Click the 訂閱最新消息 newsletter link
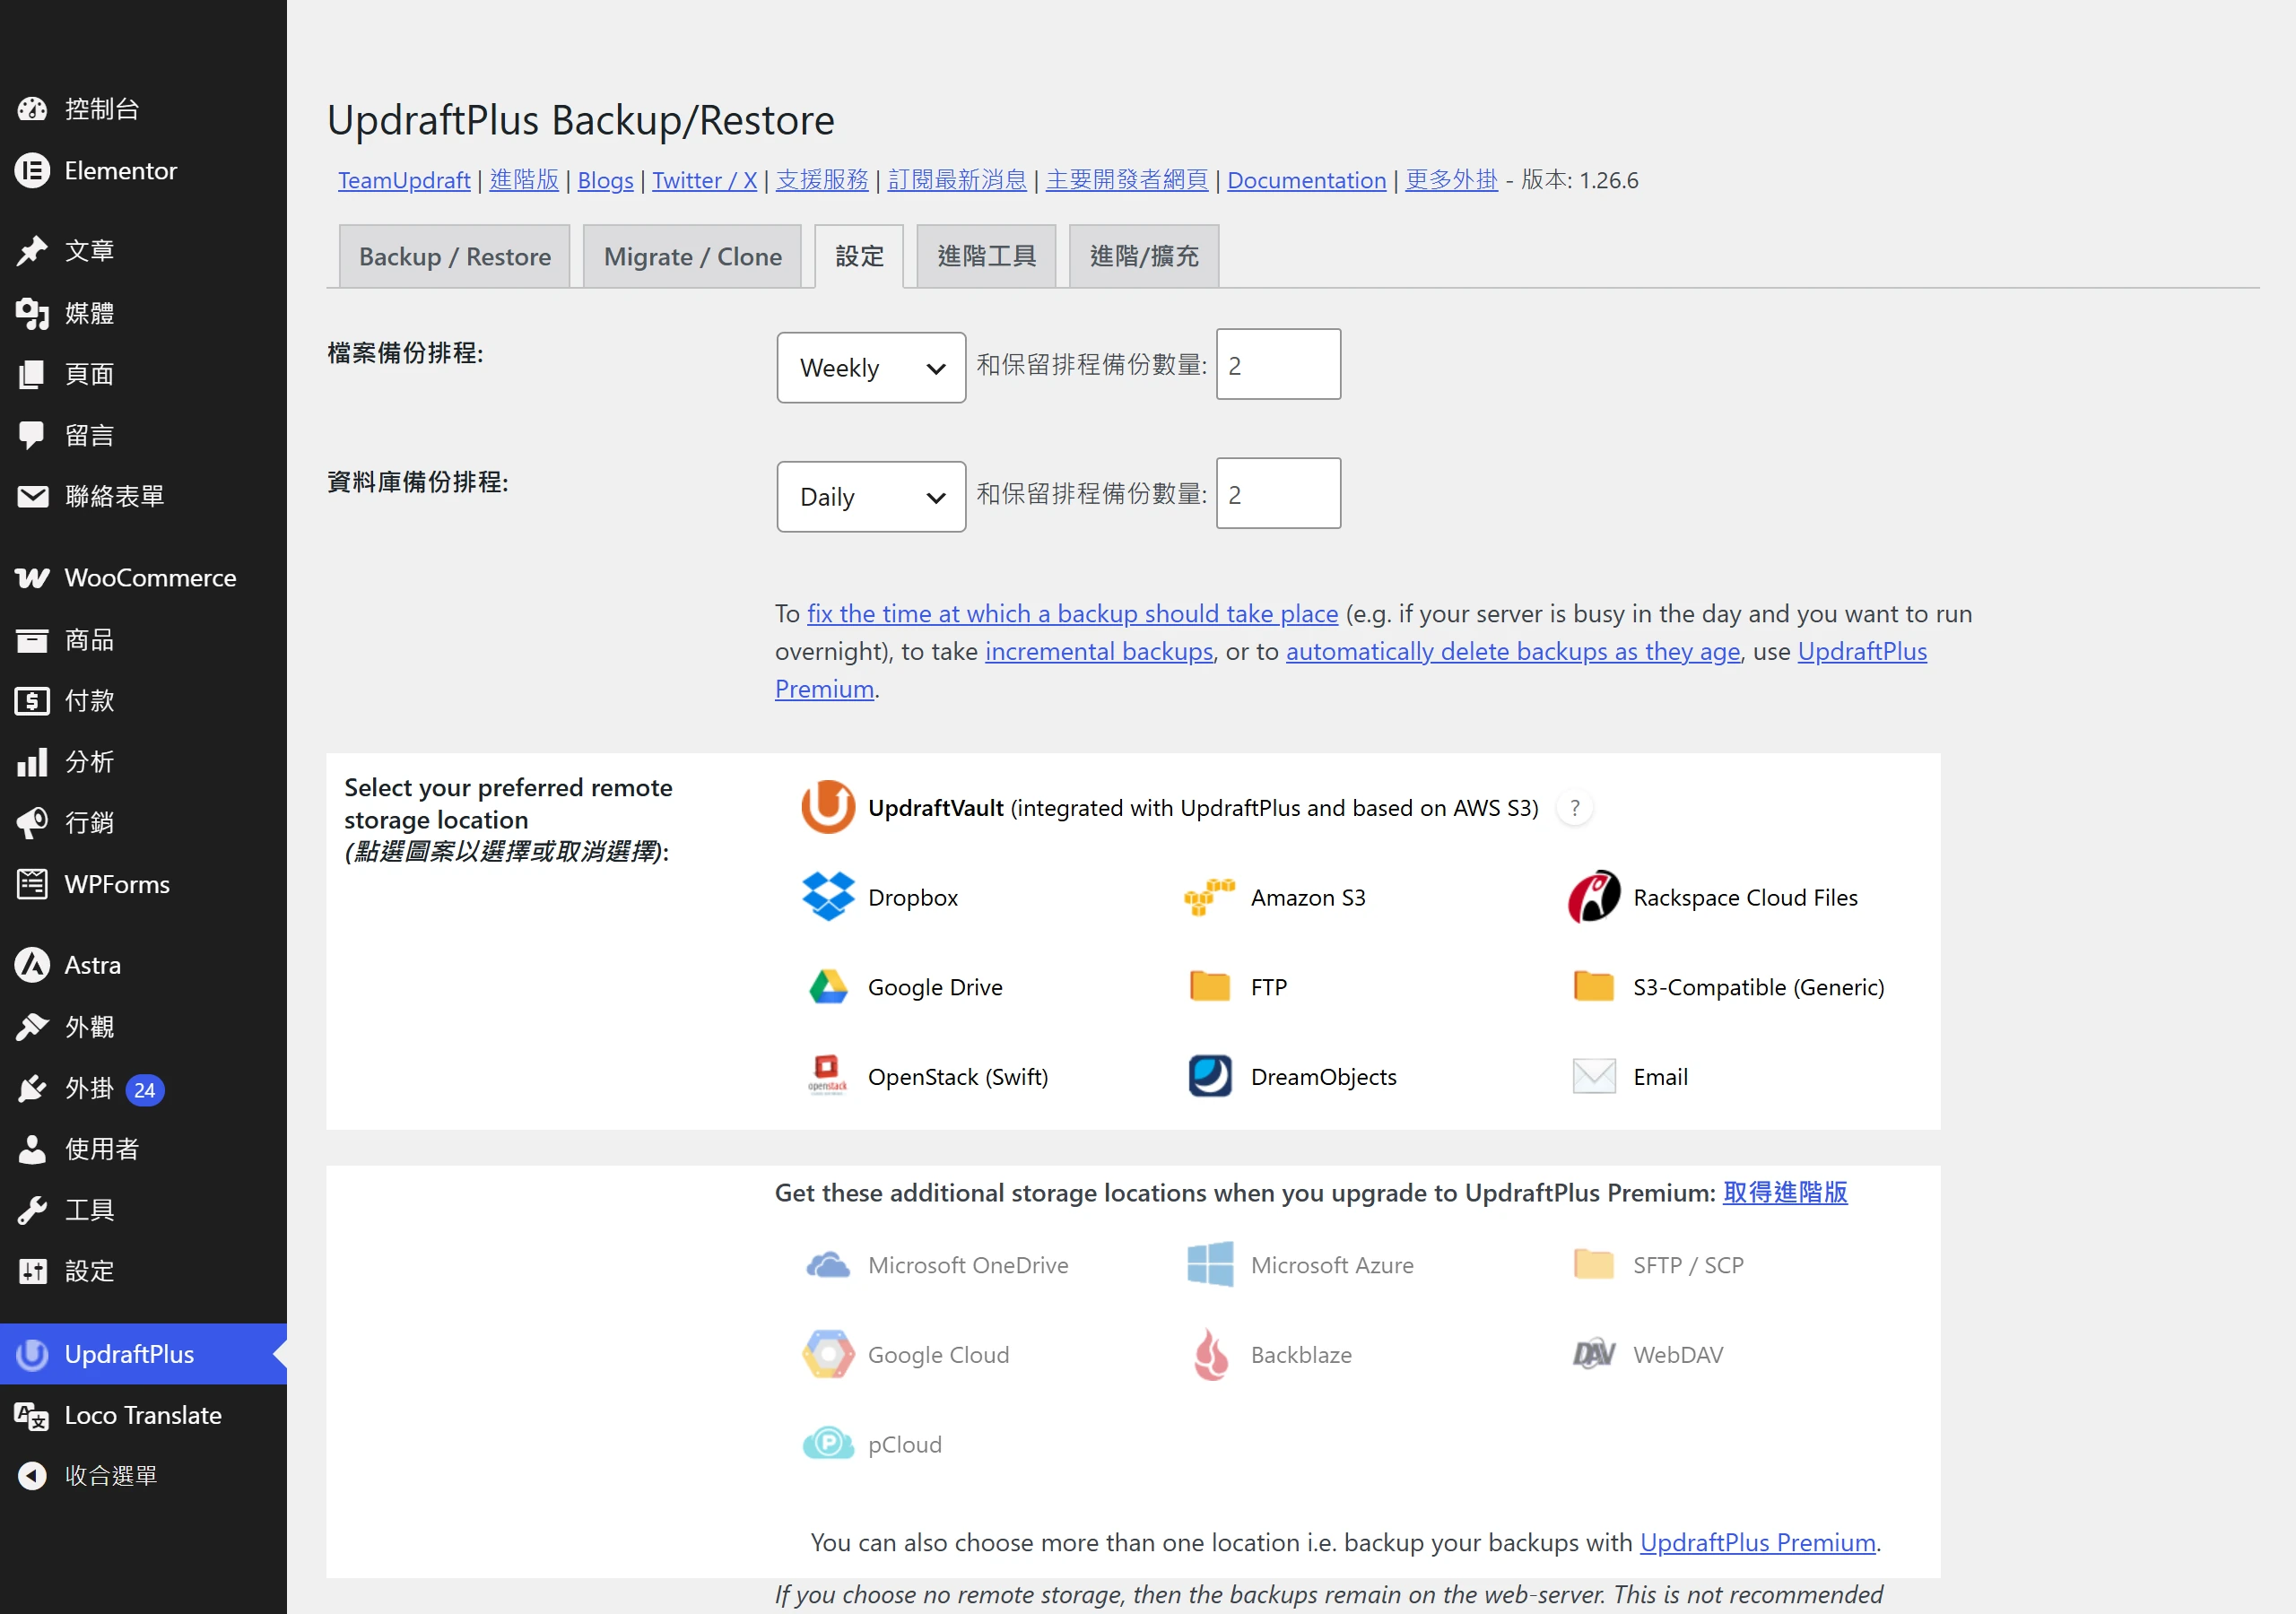 pyautogui.click(x=957, y=180)
